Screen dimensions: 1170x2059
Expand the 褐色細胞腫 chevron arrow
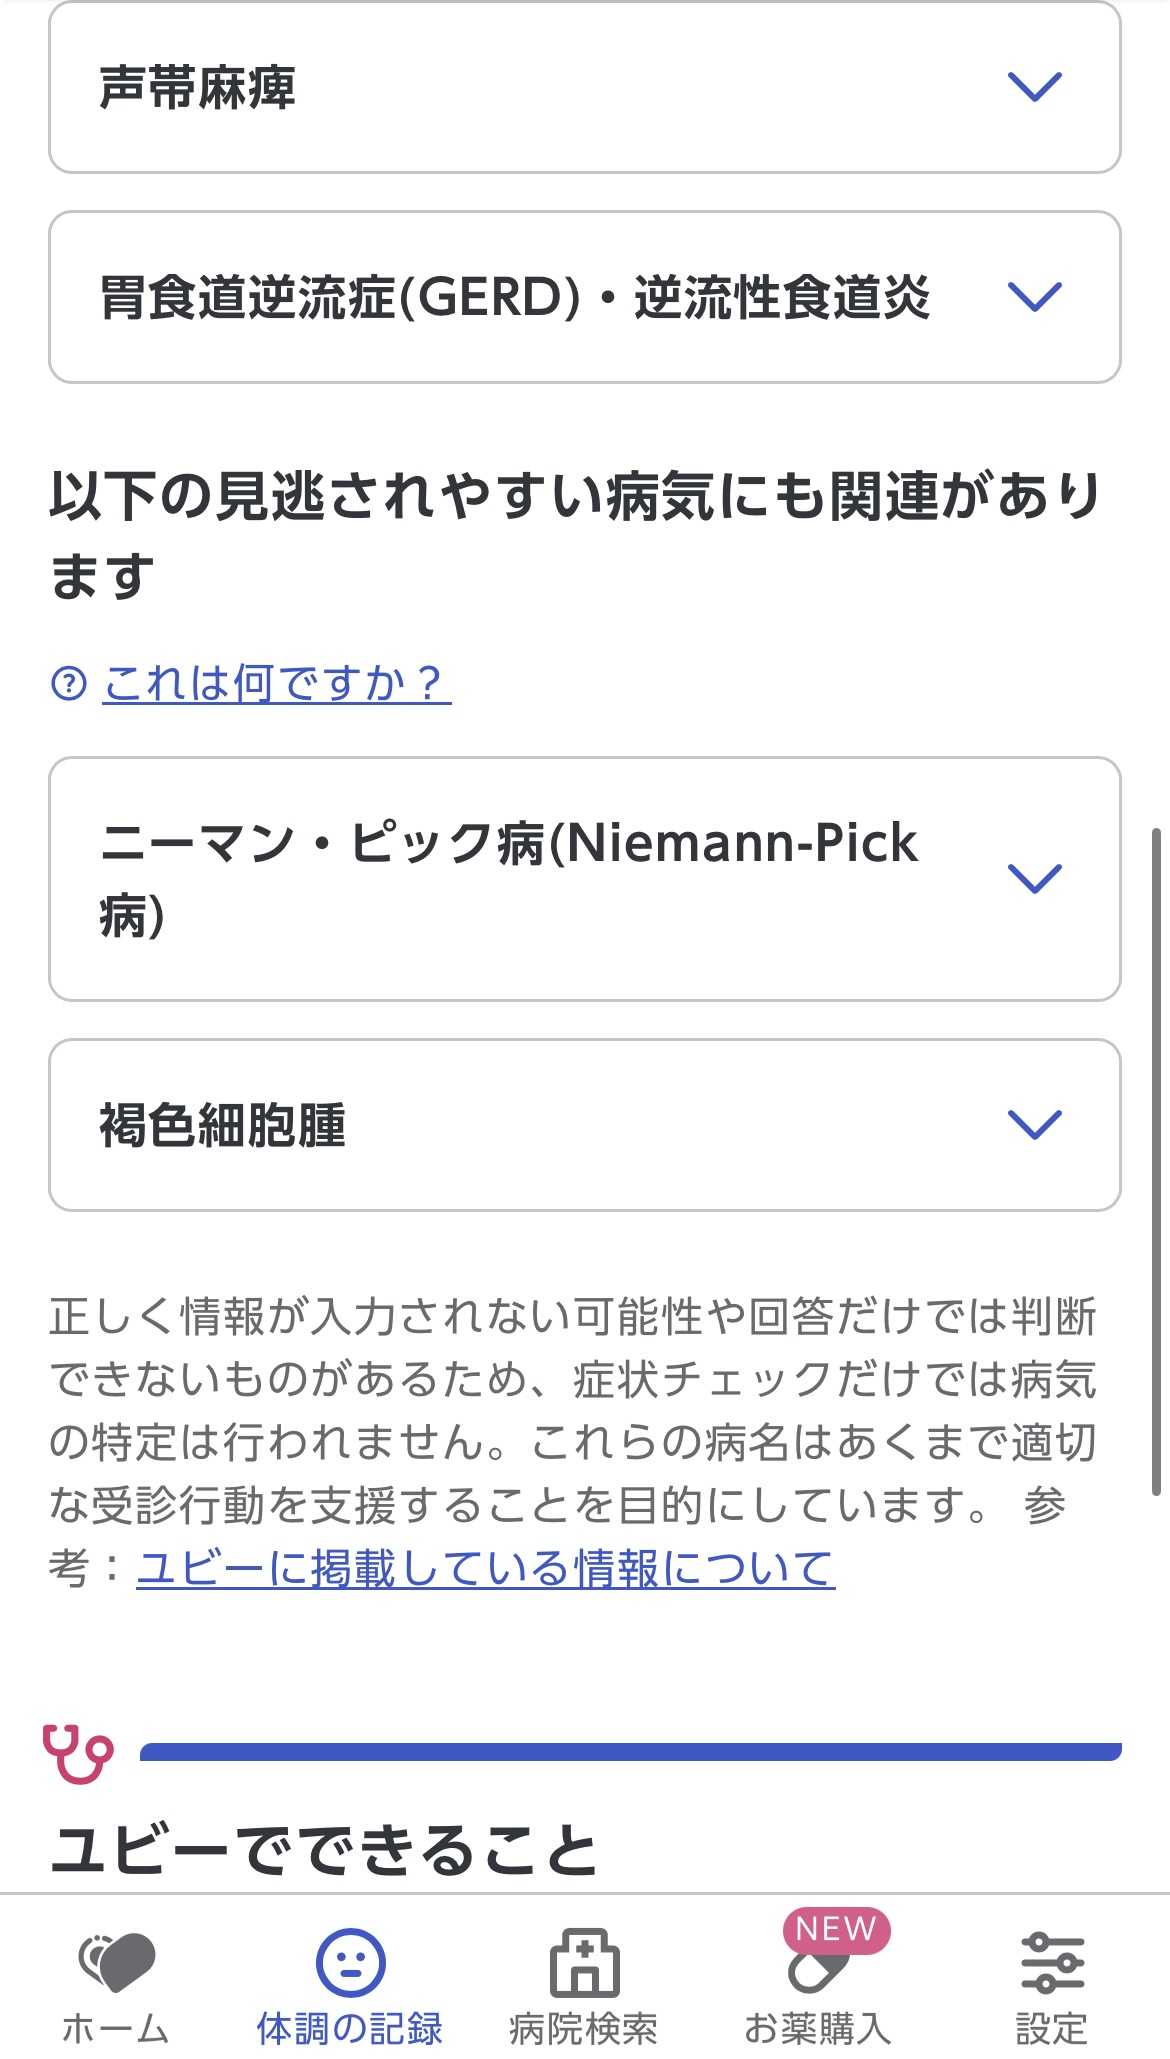tap(1034, 1125)
